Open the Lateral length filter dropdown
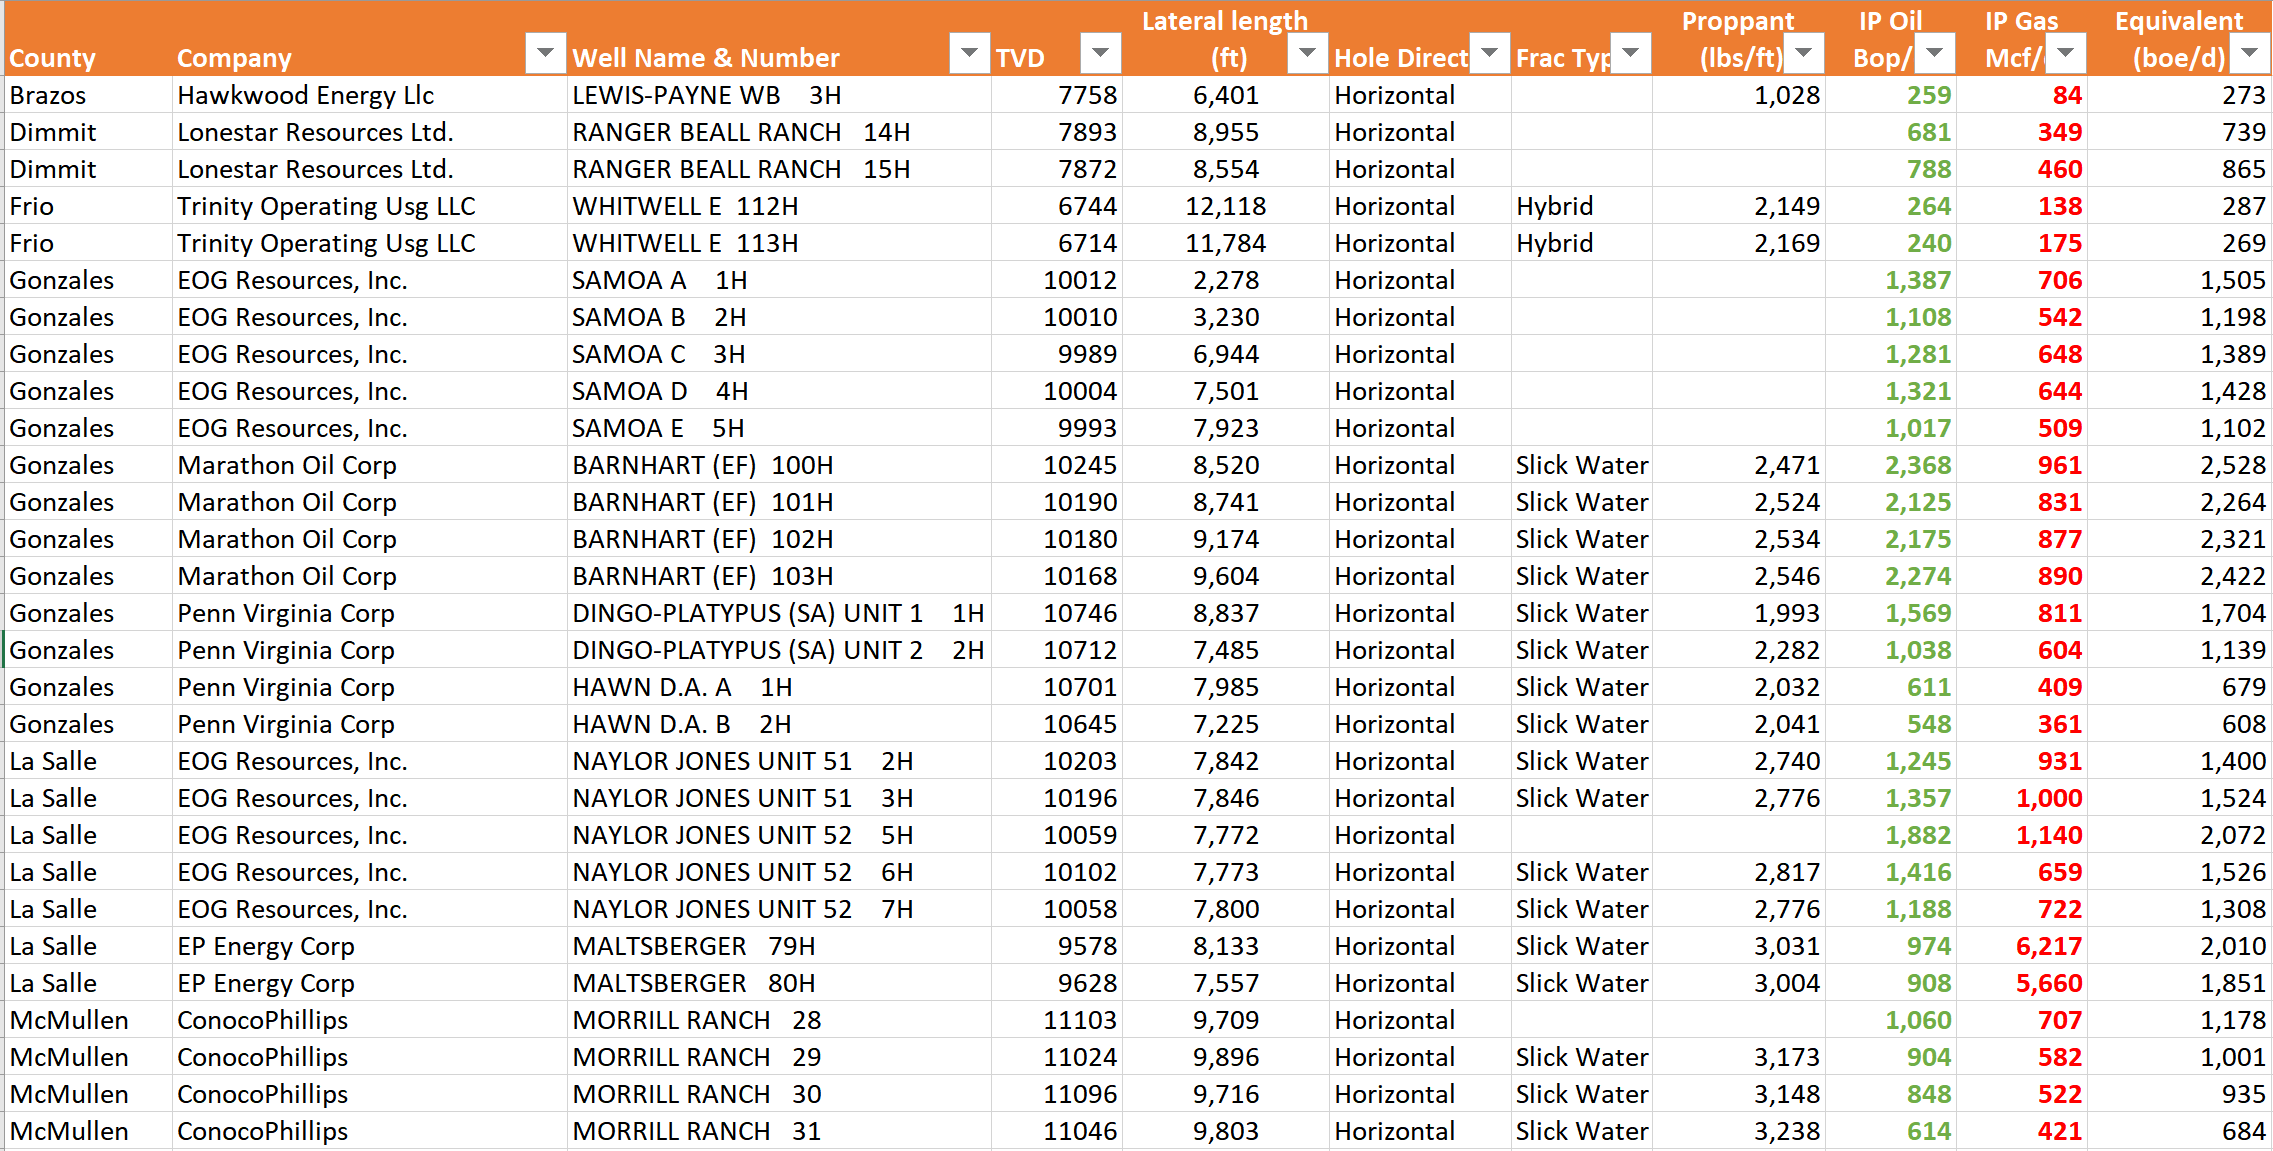2273x1151 pixels. pyautogui.click(x=1307, y=53)
